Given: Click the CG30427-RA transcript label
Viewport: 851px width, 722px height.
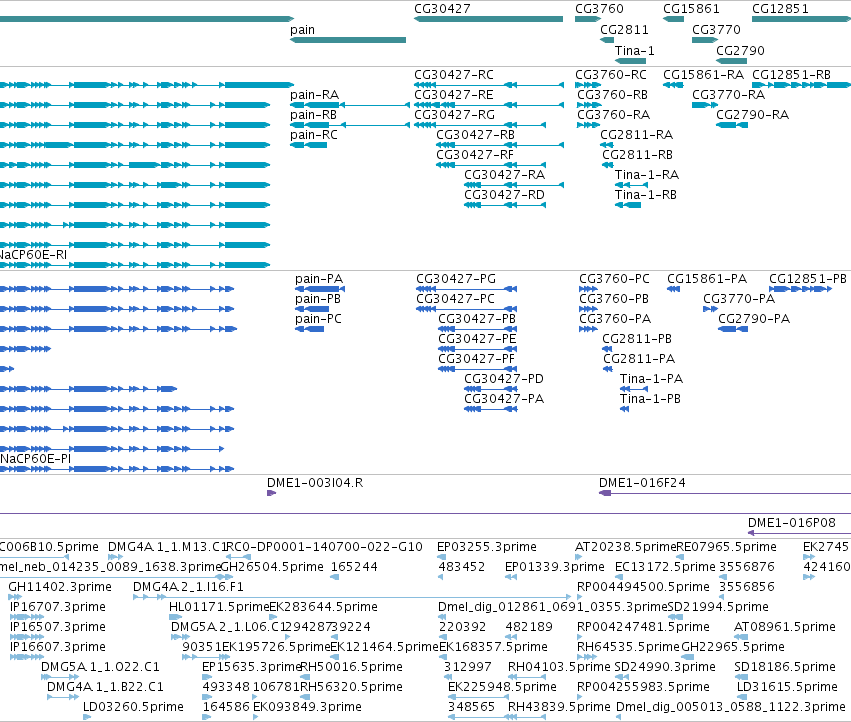Looking at the screenshot, I should (x=504, y=175).
